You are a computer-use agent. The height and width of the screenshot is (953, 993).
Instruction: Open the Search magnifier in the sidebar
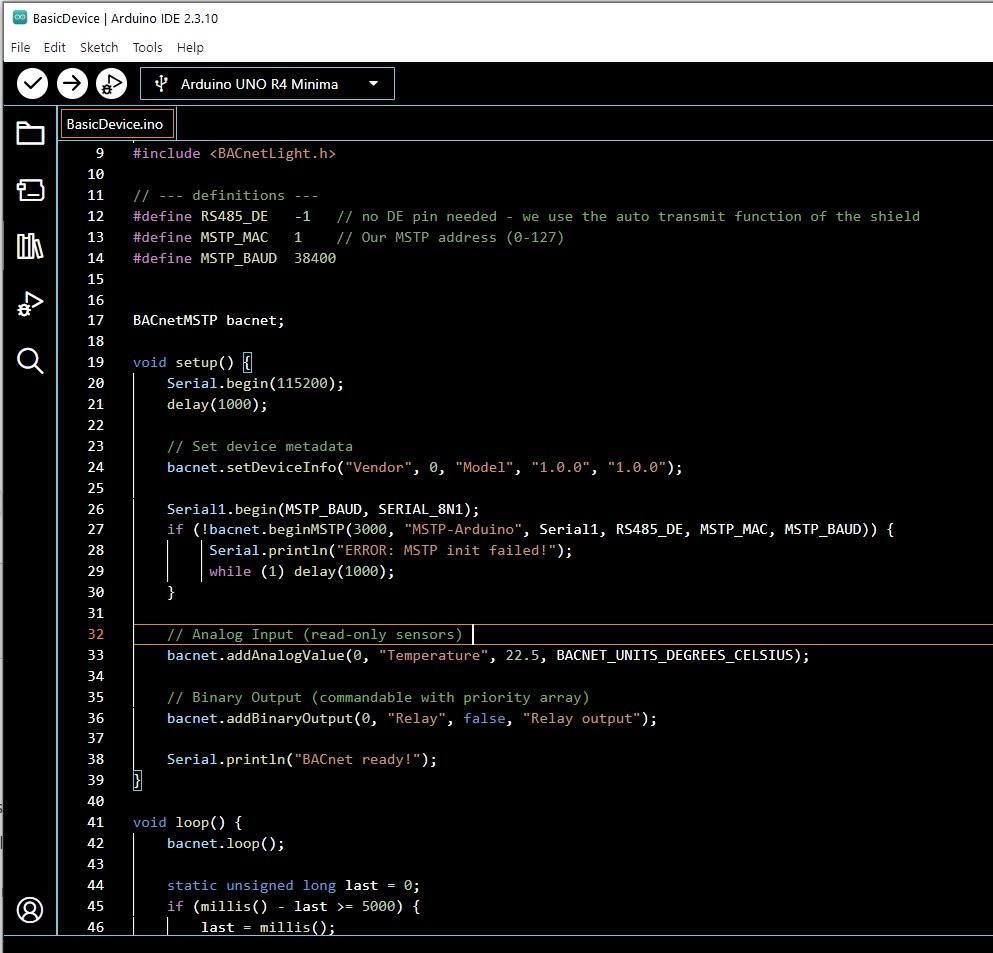pyautogui.click(x=30, y=360)
